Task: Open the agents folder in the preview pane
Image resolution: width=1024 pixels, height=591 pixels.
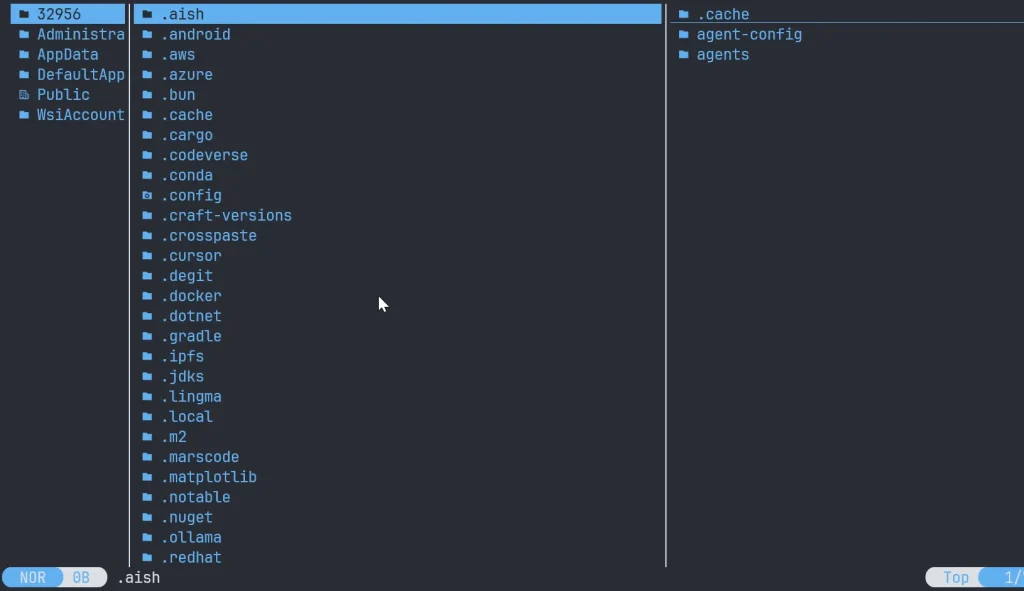Action: point(722,55)
